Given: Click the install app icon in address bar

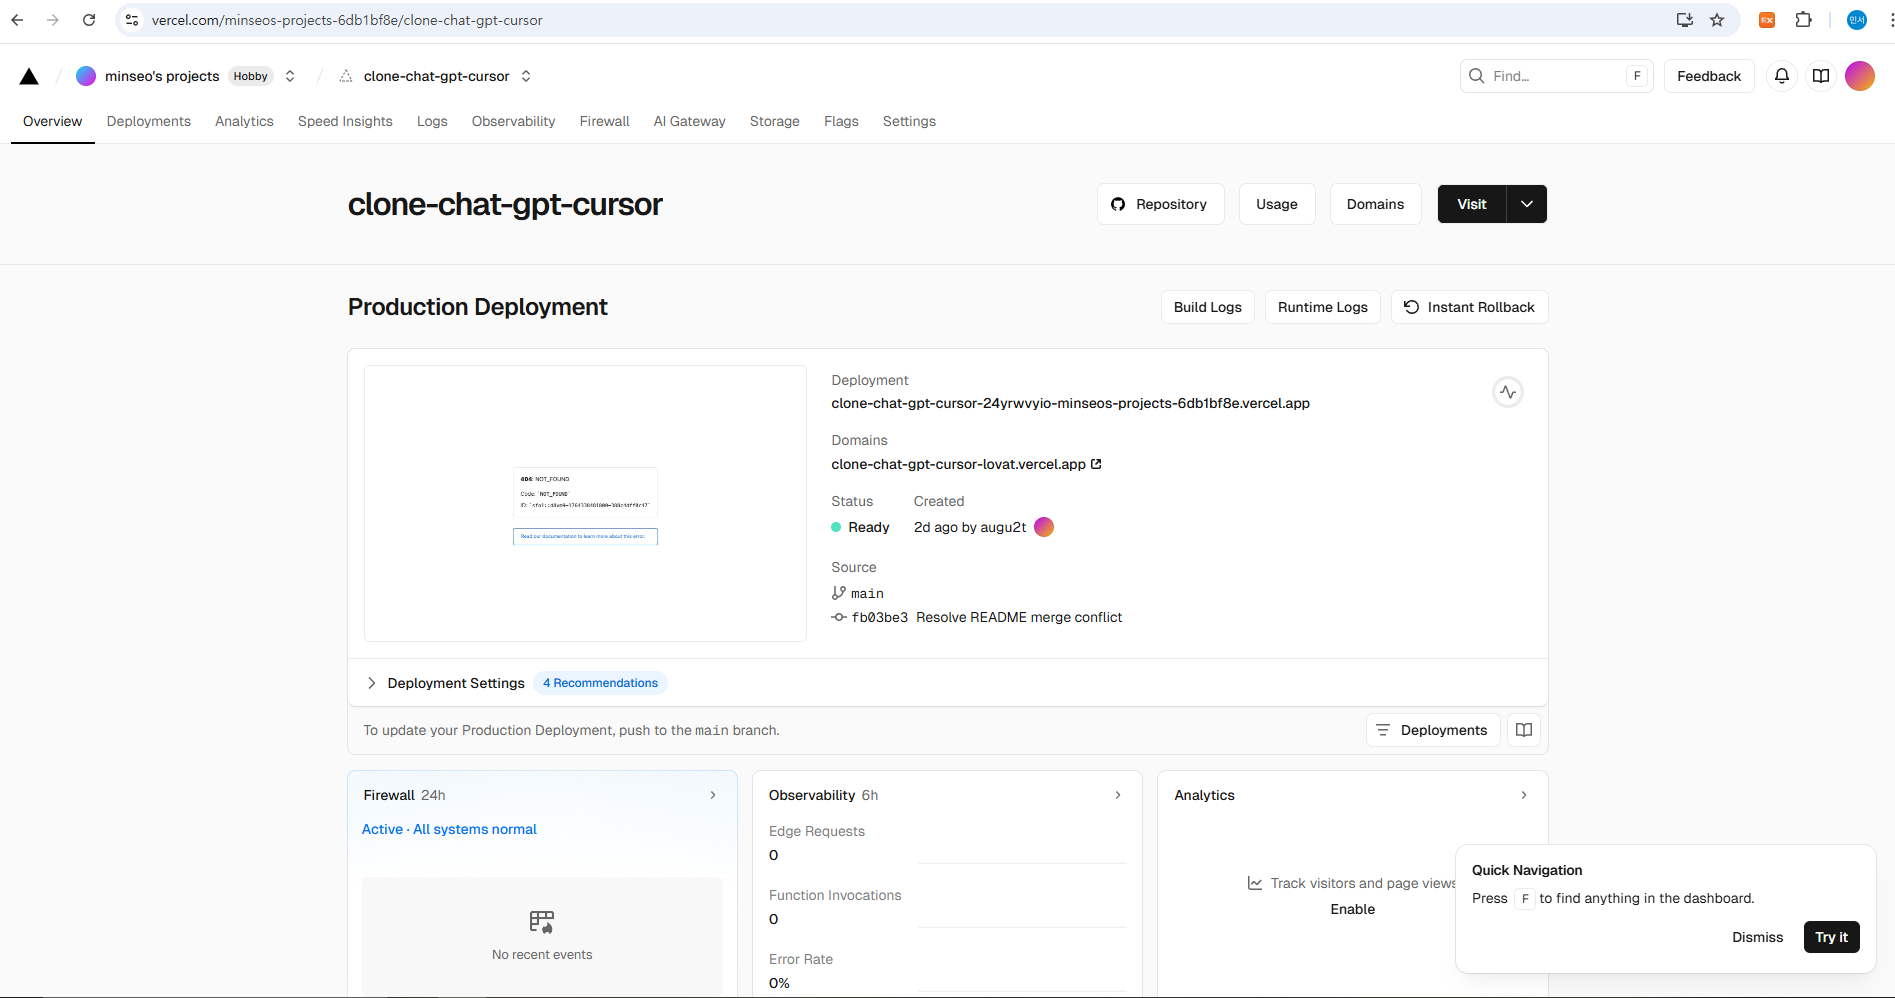Looking at the screenshot, I should [1685, 20].
